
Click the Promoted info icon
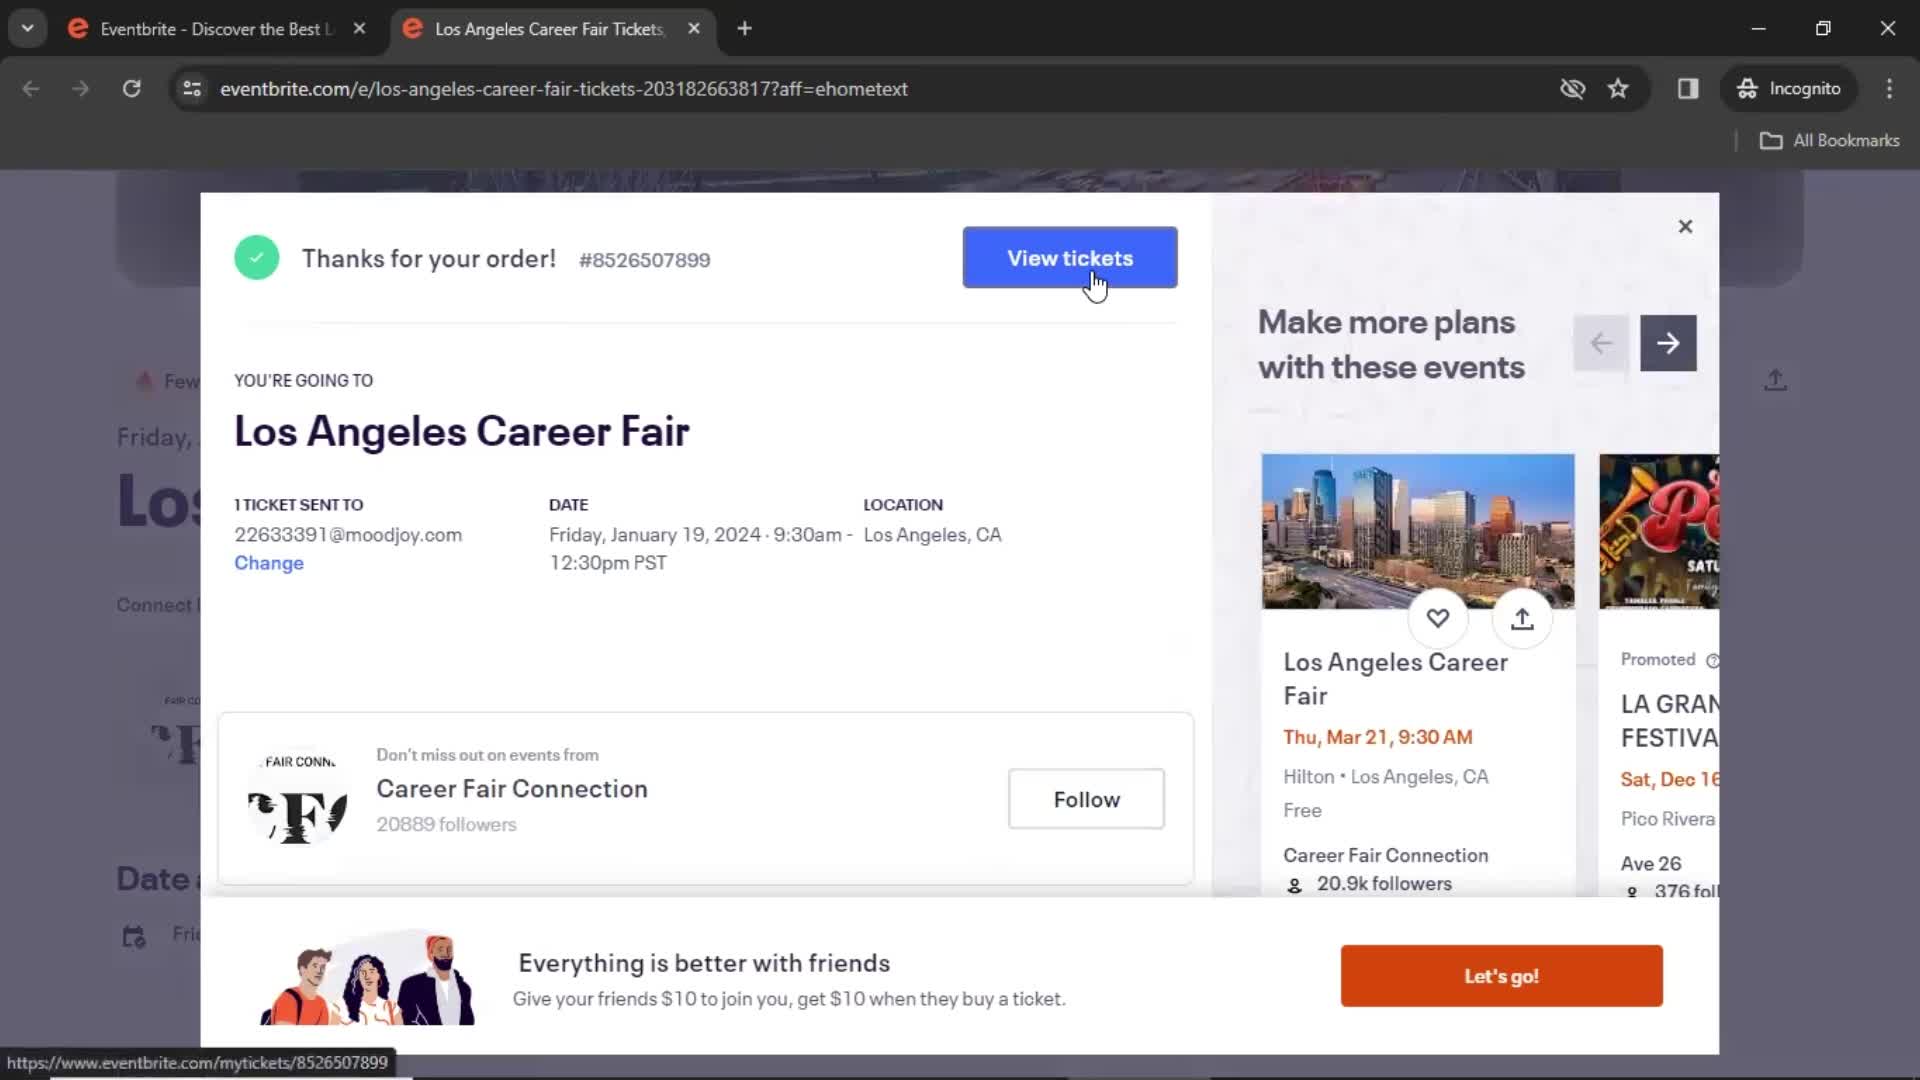(x=1711, y=661)
